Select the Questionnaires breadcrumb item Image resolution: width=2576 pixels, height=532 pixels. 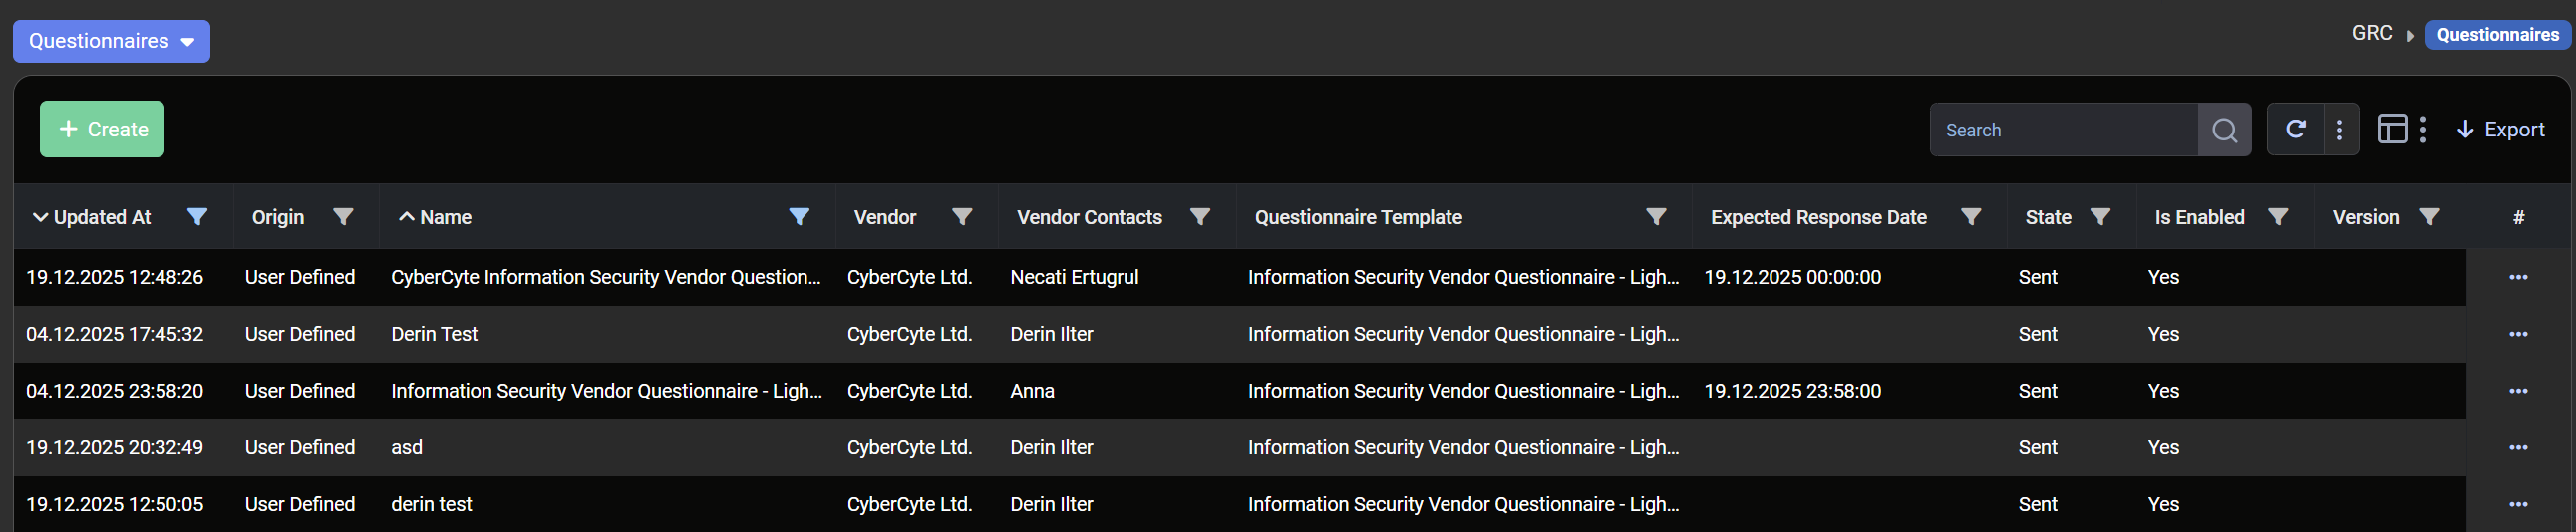[2497, 34]
